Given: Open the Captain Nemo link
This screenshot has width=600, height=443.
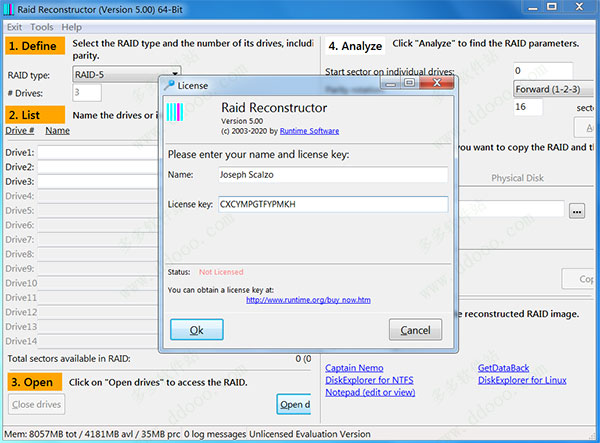Looking at the screenshot, I should [x=354, y=368].
